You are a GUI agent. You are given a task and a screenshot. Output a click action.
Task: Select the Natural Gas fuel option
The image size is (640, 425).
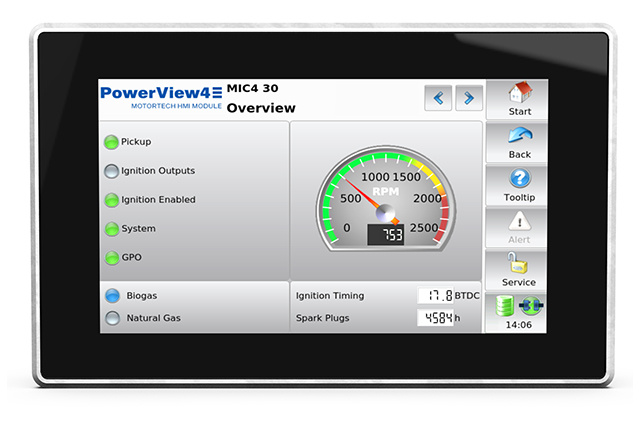coord(112,319)
